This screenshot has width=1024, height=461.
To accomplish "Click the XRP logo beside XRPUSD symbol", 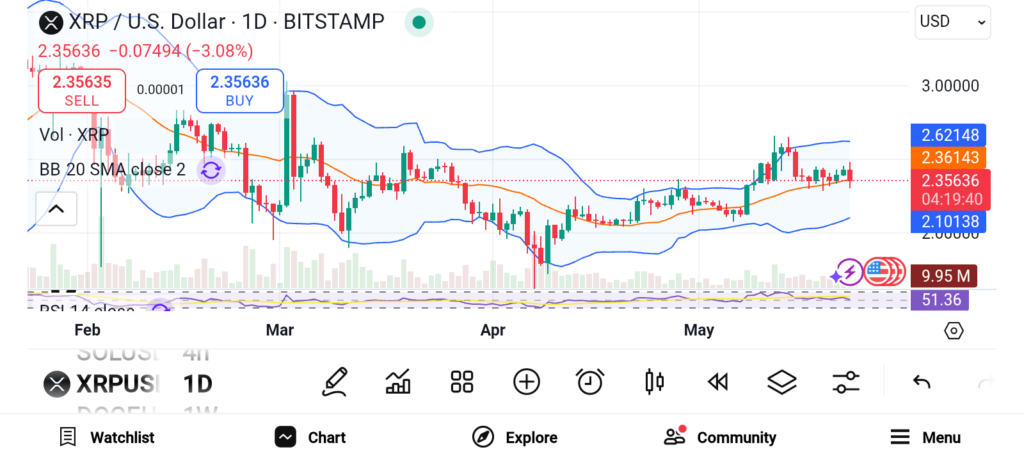I will pyautogui.click(x=56, y=384).
